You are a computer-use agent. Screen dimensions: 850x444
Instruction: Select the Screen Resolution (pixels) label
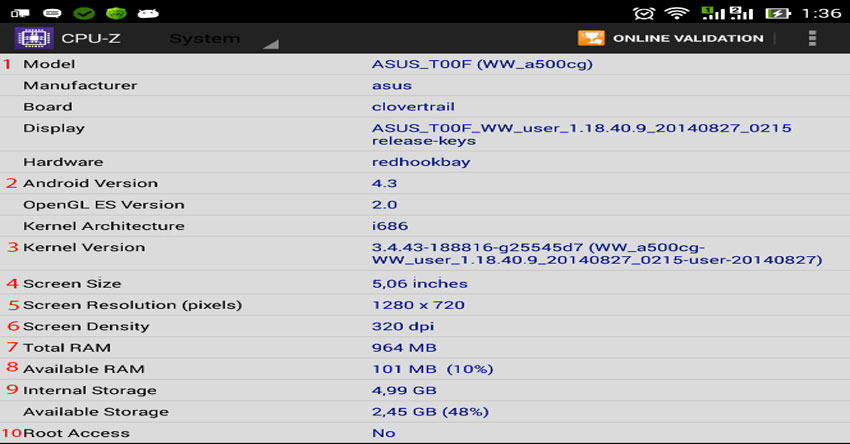tap(132, 305)
